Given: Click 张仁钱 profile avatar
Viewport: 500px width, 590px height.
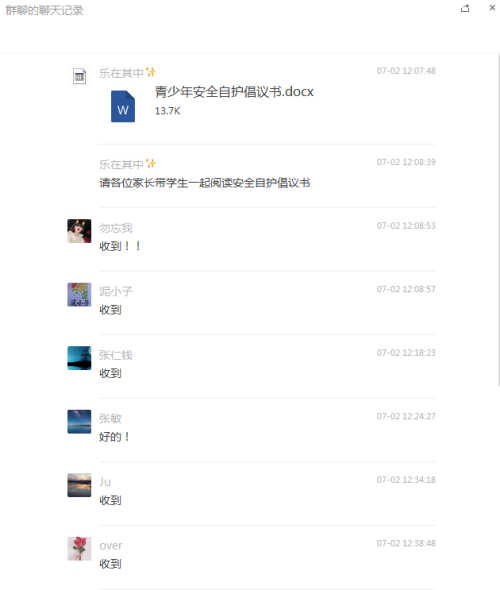Looking at the screenshot, I should [79, 358].
